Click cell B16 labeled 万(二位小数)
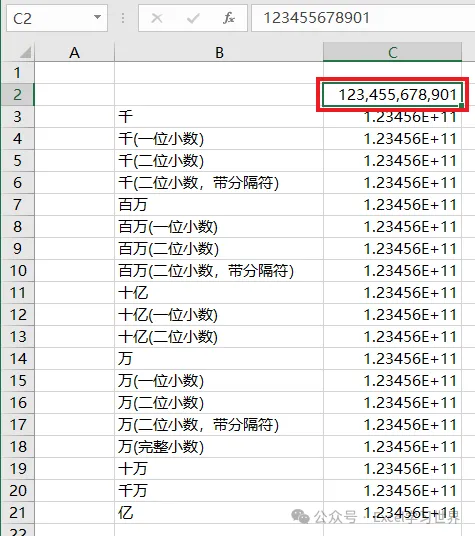This screenshot has height=536, width=475. [219, 402]
